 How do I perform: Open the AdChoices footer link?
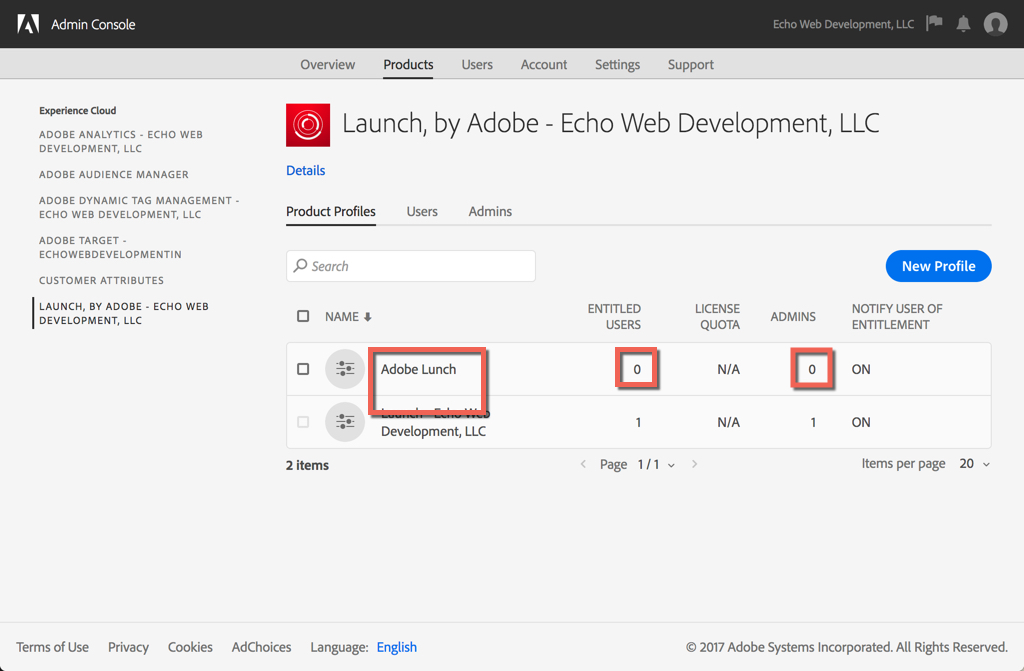point(261,647)
